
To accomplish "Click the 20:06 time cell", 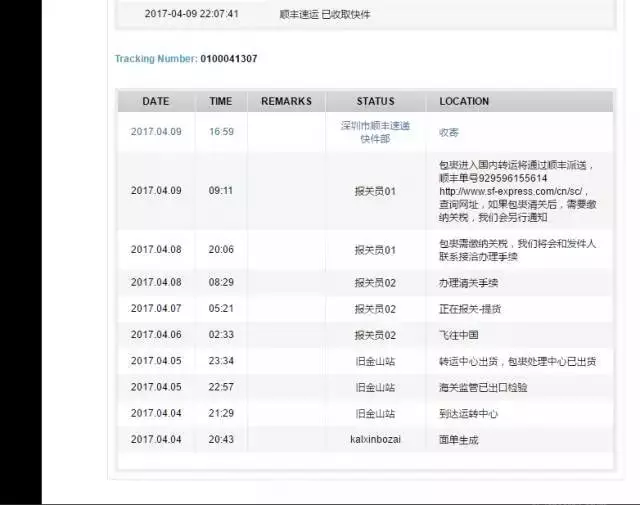I will coord(221,249).
